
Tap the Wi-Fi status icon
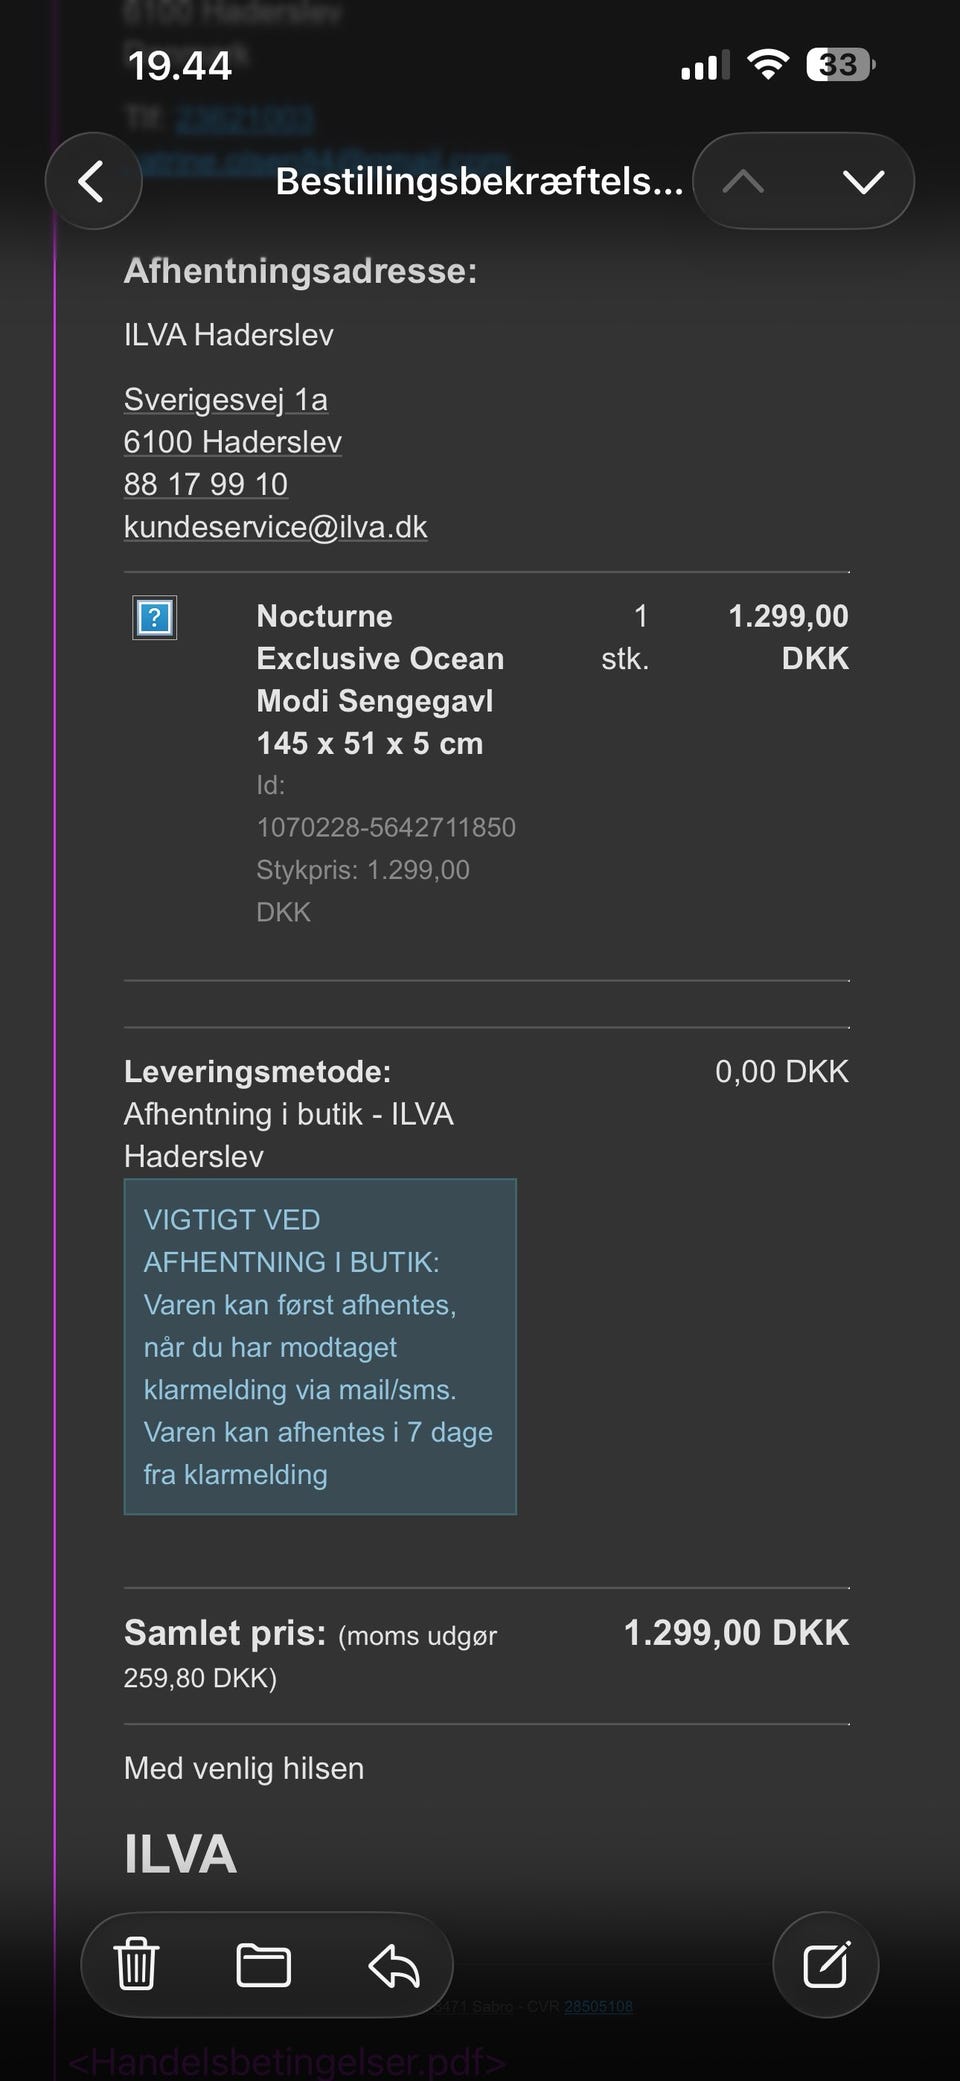(x=768, y=66)
